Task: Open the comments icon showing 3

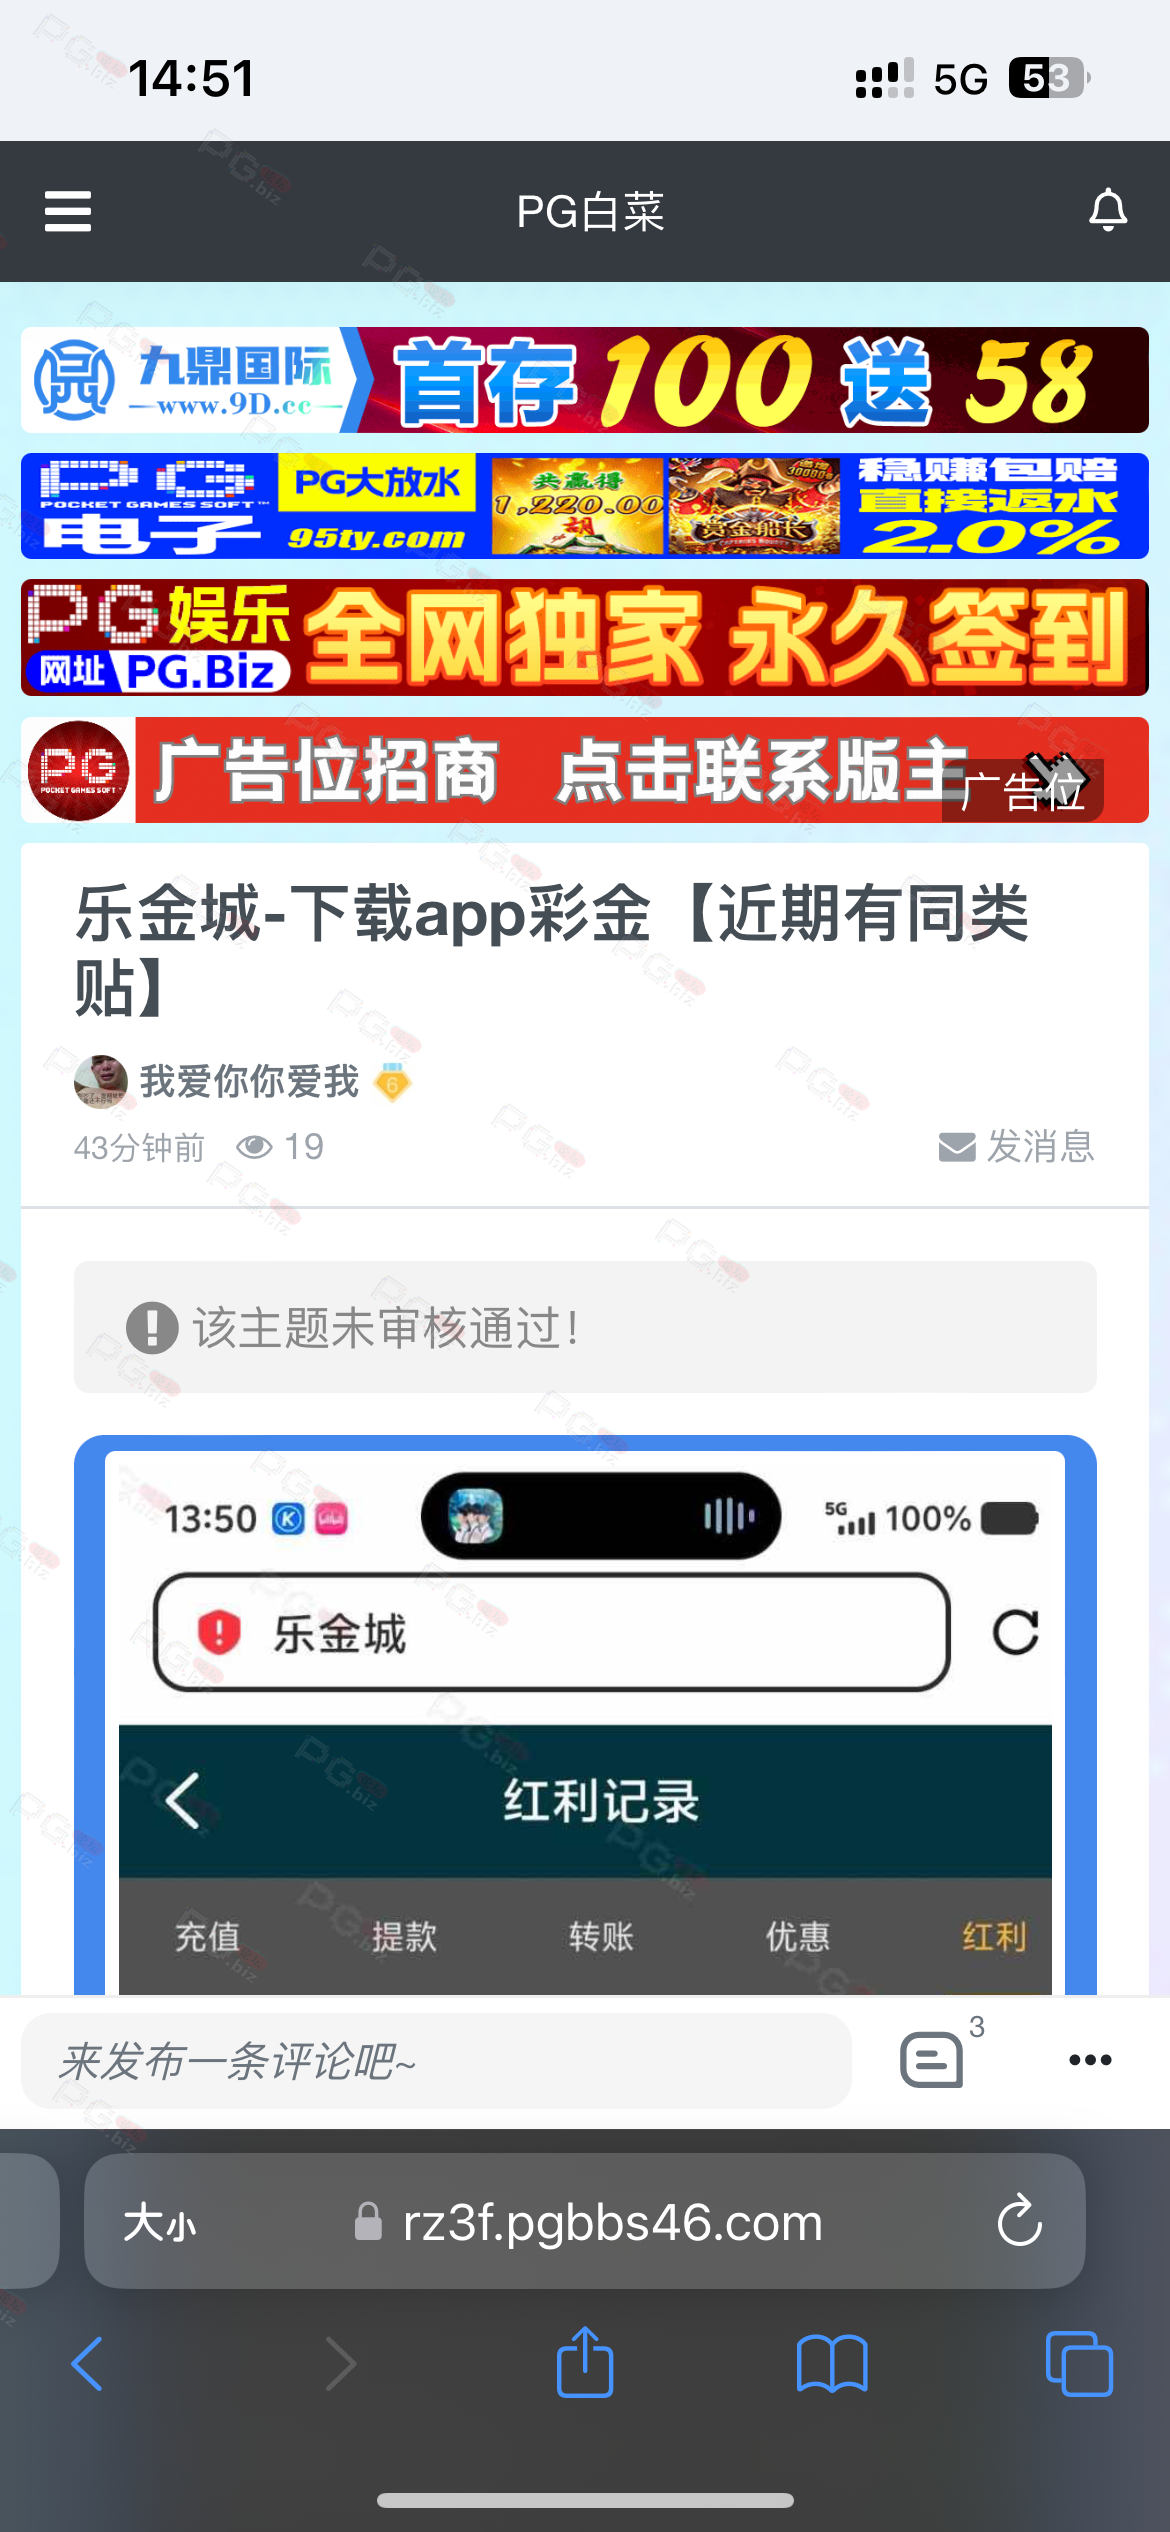Action: pyautogui.click(x=932, y=2059)
